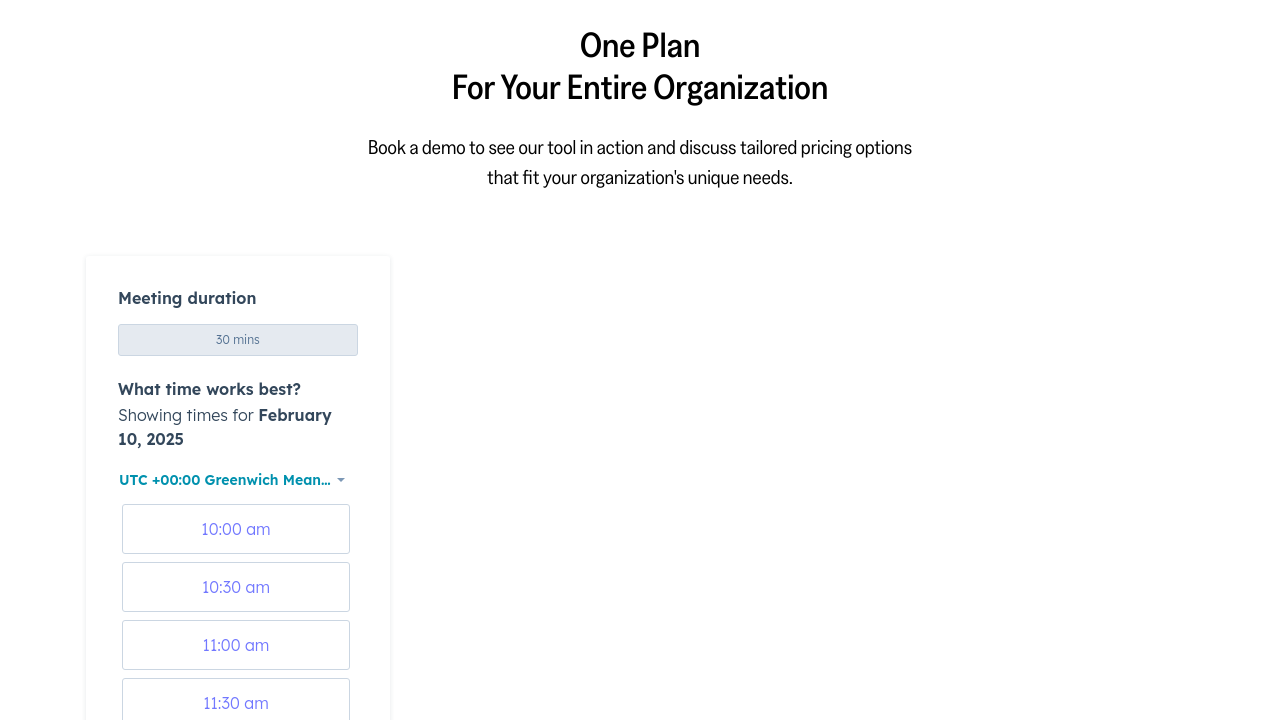This screenshot has height=720, width=1280.
Task: Click the "tailored pricing options" text
Action: pos(826,148)
